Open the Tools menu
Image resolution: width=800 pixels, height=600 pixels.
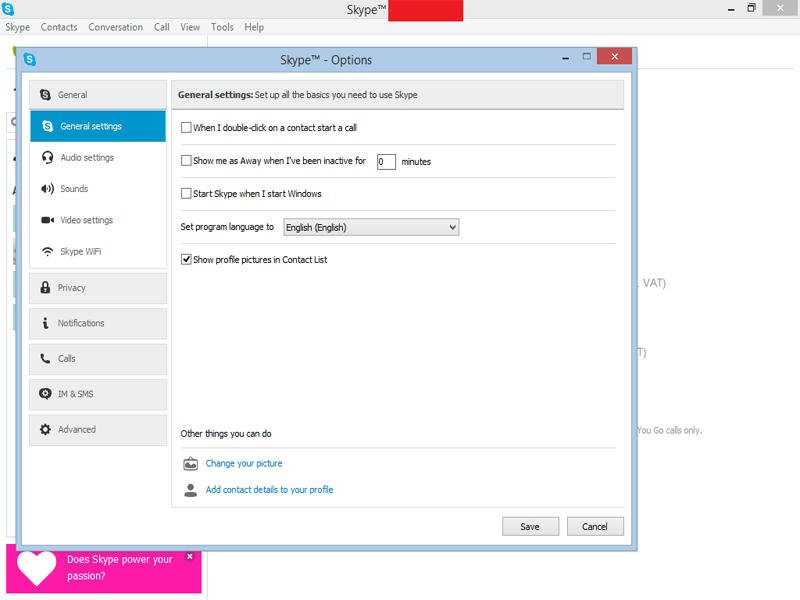pos(222,27)
